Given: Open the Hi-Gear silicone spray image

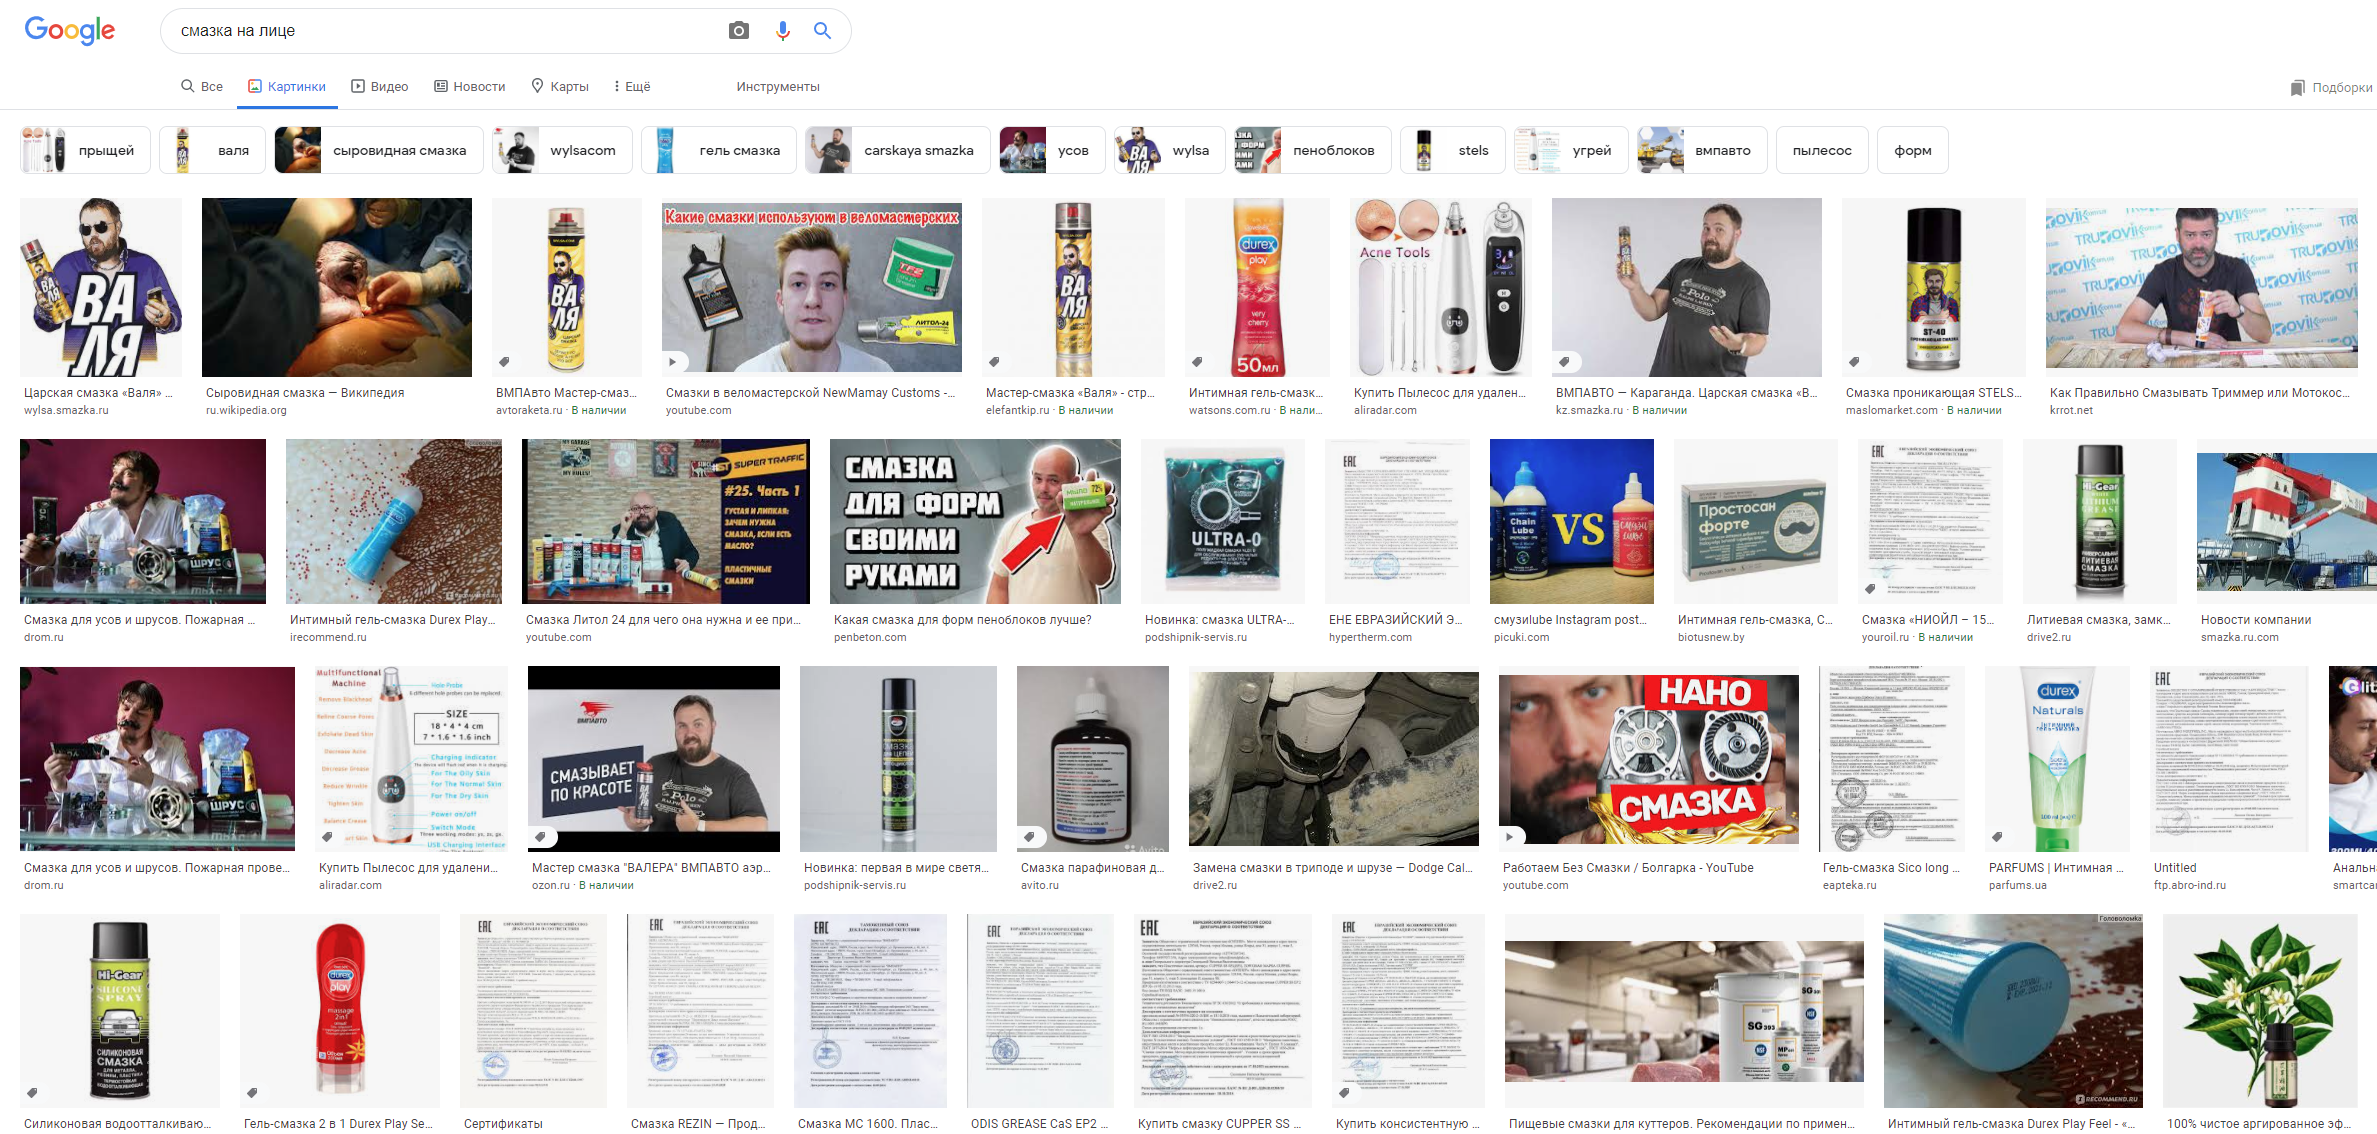Looking at the screenshot, I should 120,1011.
